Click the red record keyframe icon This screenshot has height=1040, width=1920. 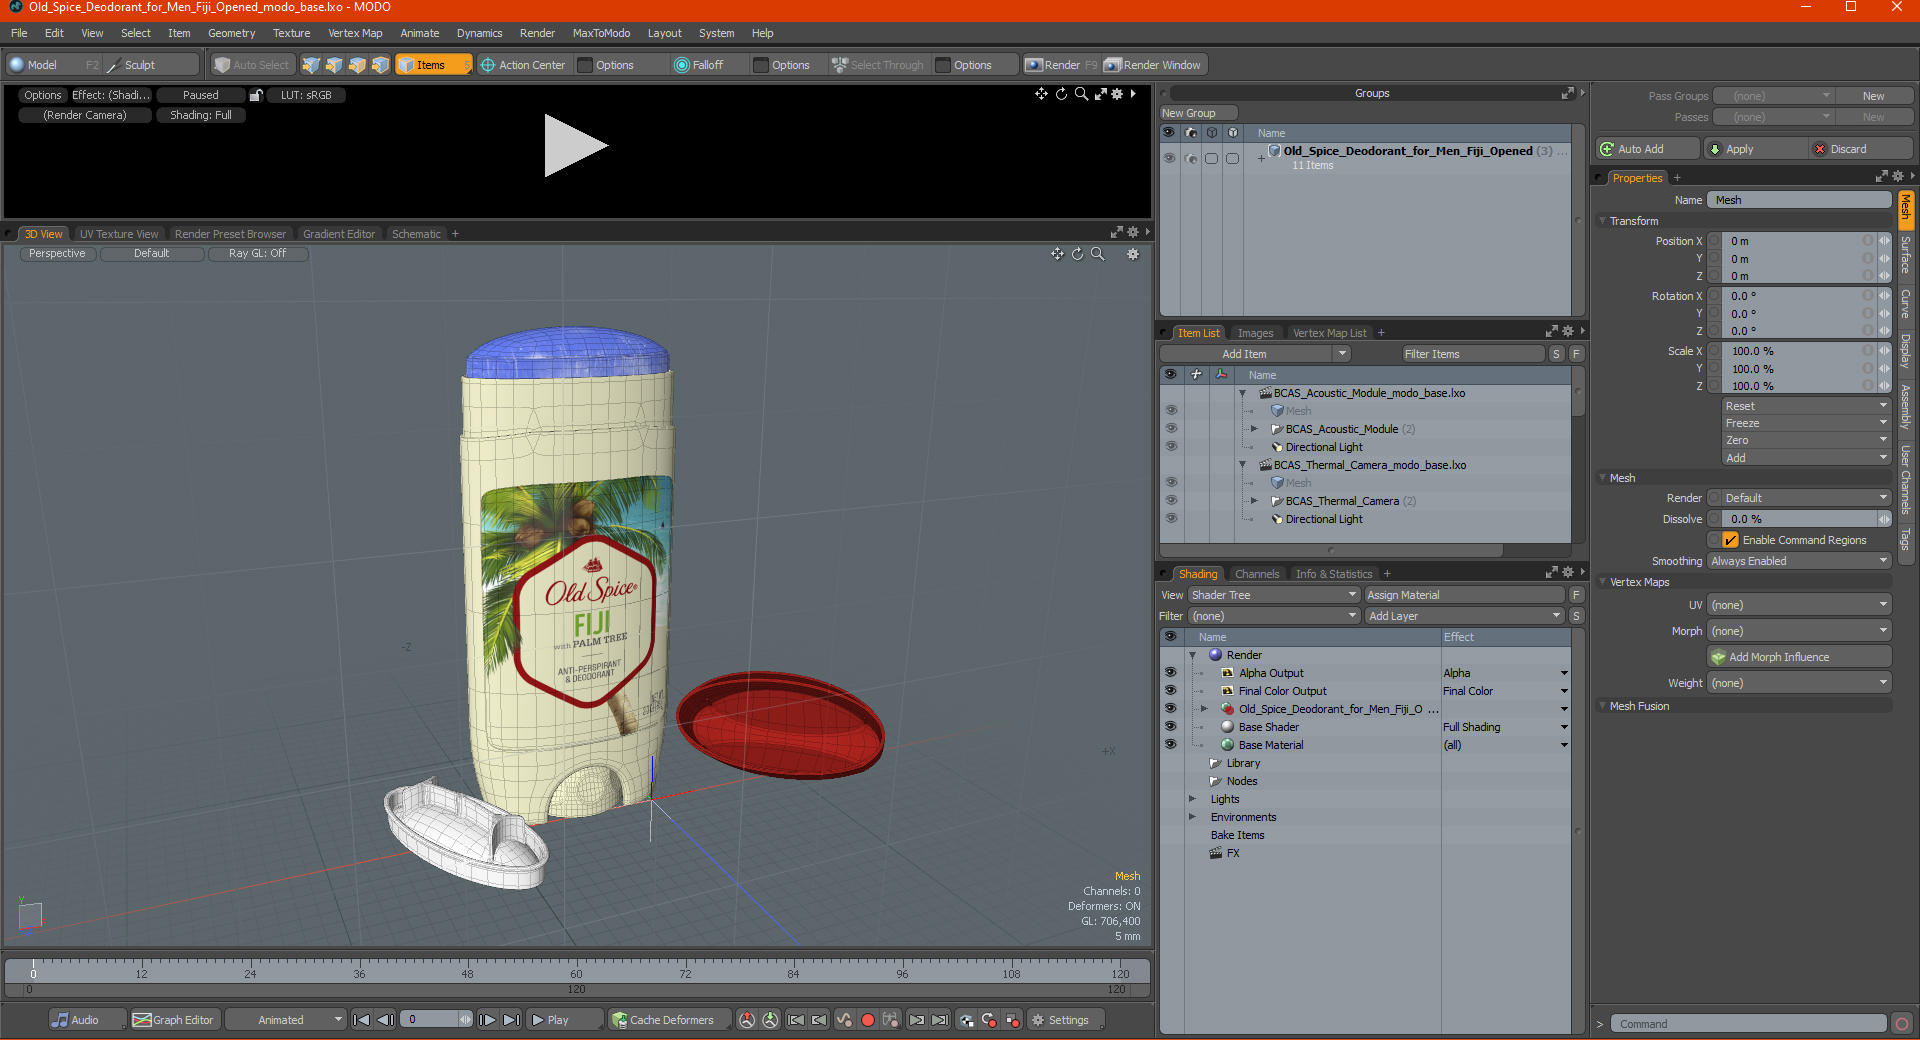(868, 1020)
